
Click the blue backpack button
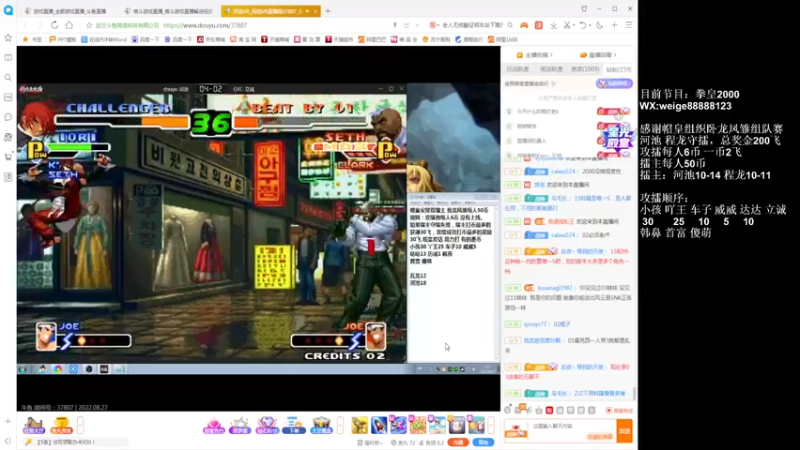point(483,442)
